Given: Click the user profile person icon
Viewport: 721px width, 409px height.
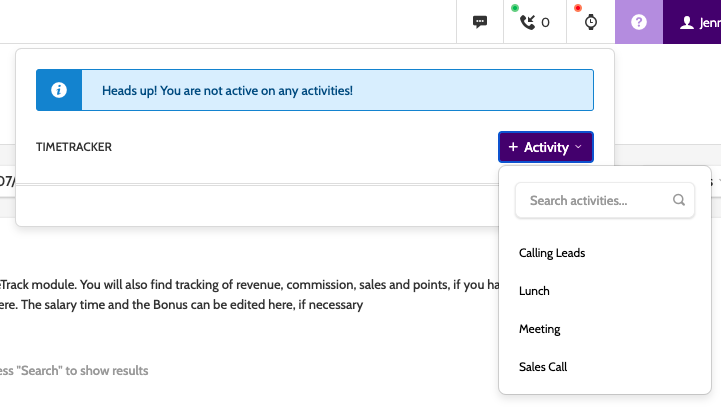Looking at the screenshot, I should click(x=686, y=21).
